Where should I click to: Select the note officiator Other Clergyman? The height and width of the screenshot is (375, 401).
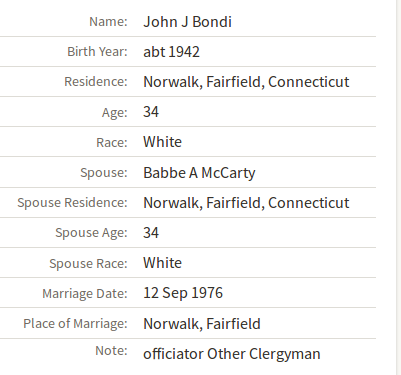232,354
